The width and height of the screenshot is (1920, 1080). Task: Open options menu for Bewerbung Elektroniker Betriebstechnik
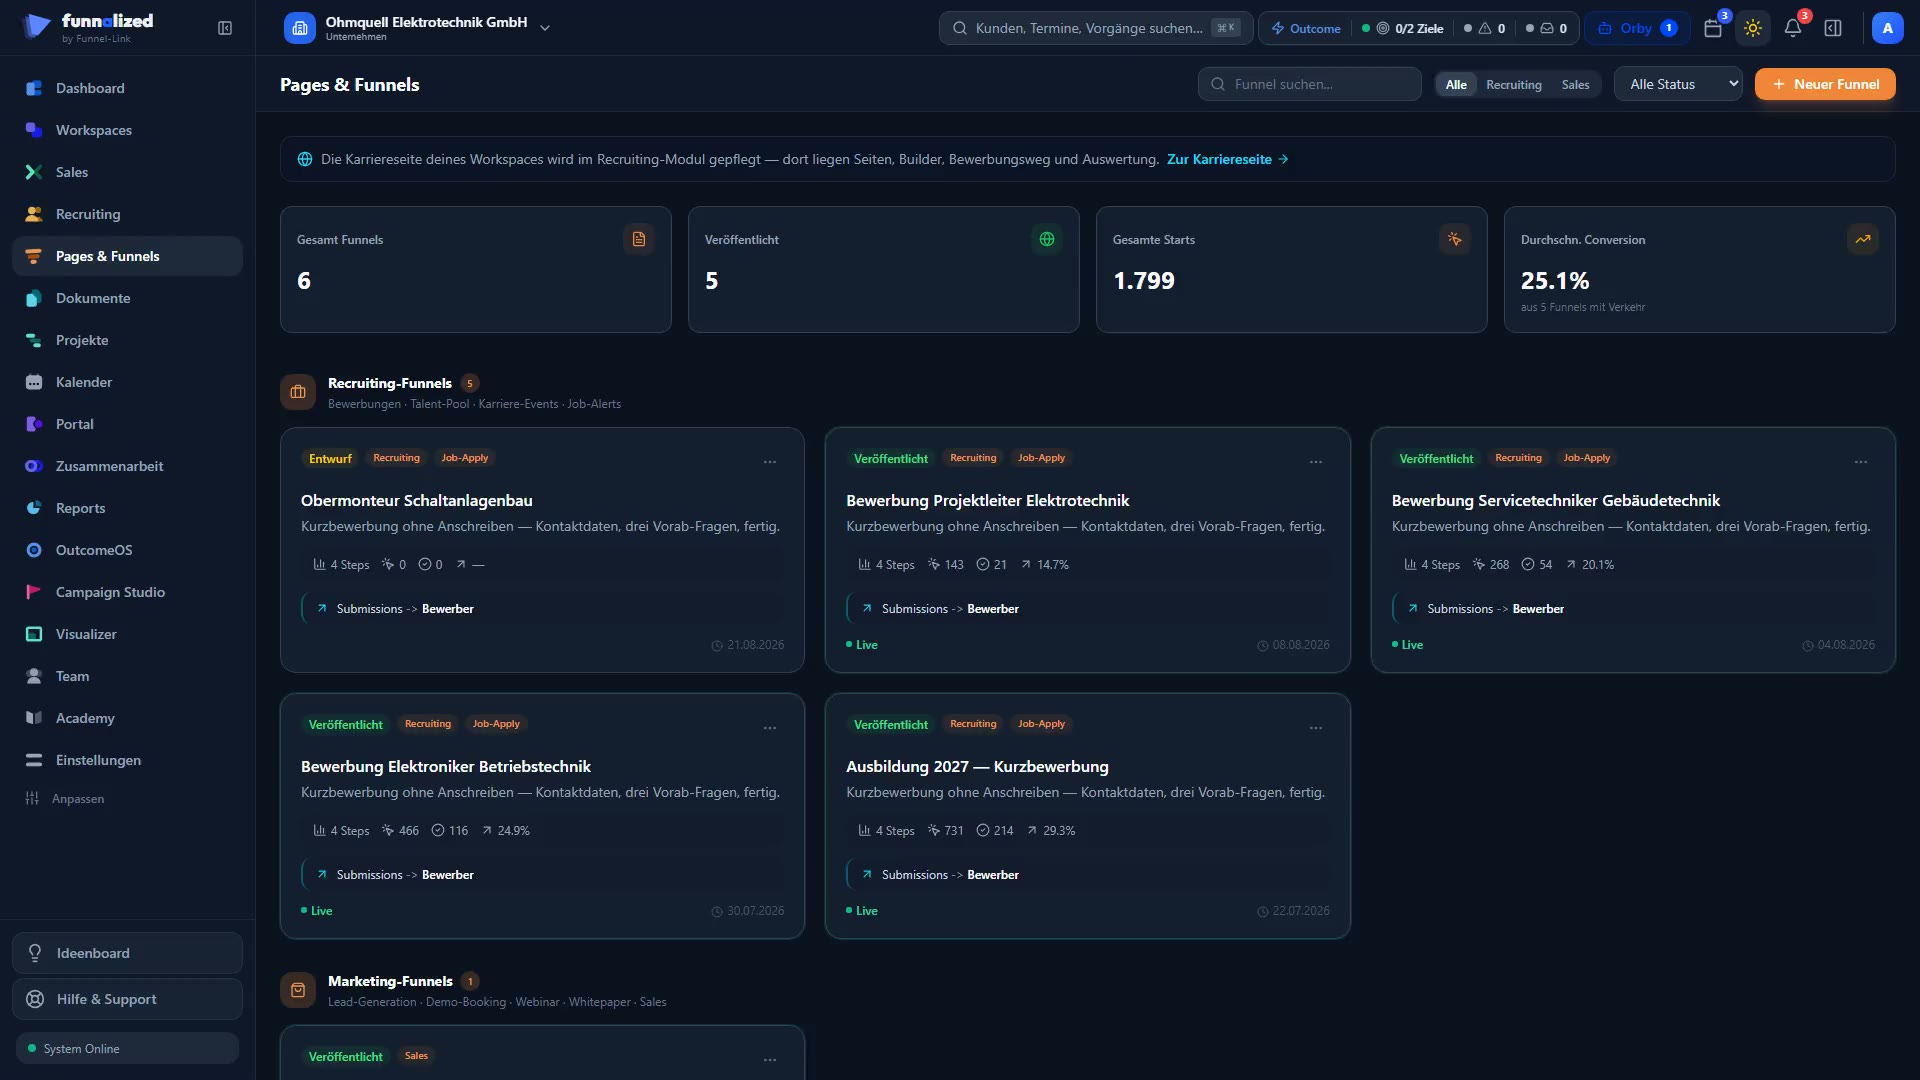pyautogui.click(x=770, y=728)
